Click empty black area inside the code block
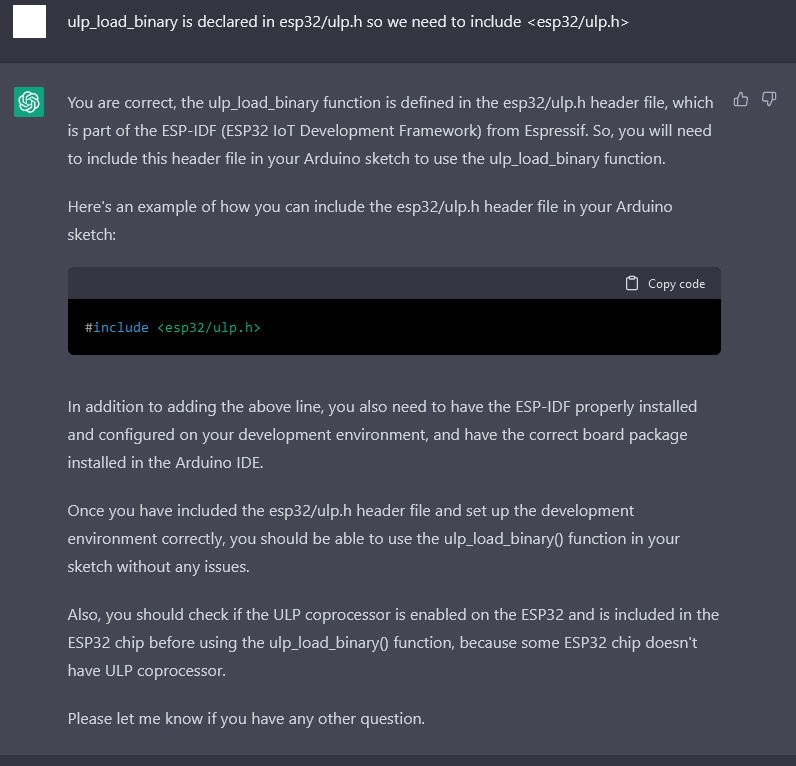796x766 pixels. coord(487,327)
